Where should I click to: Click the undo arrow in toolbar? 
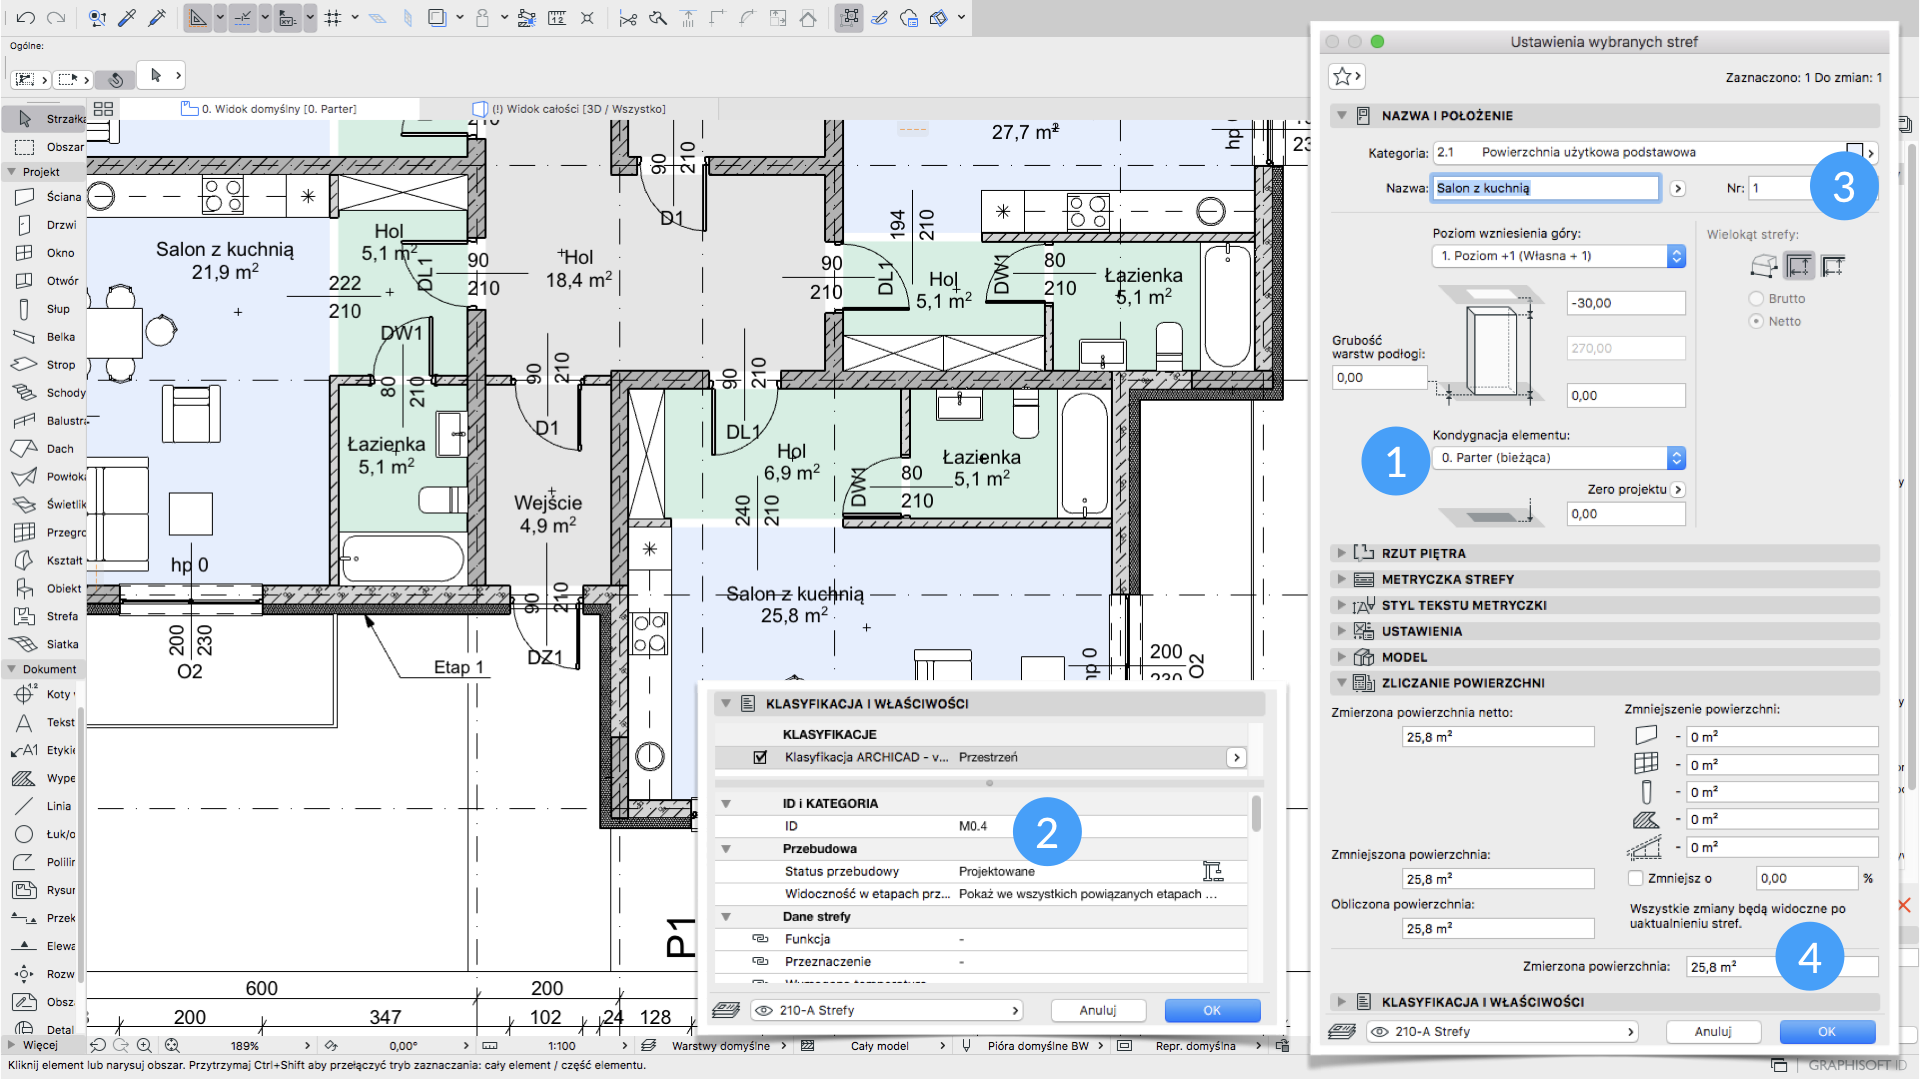point(26,17)
